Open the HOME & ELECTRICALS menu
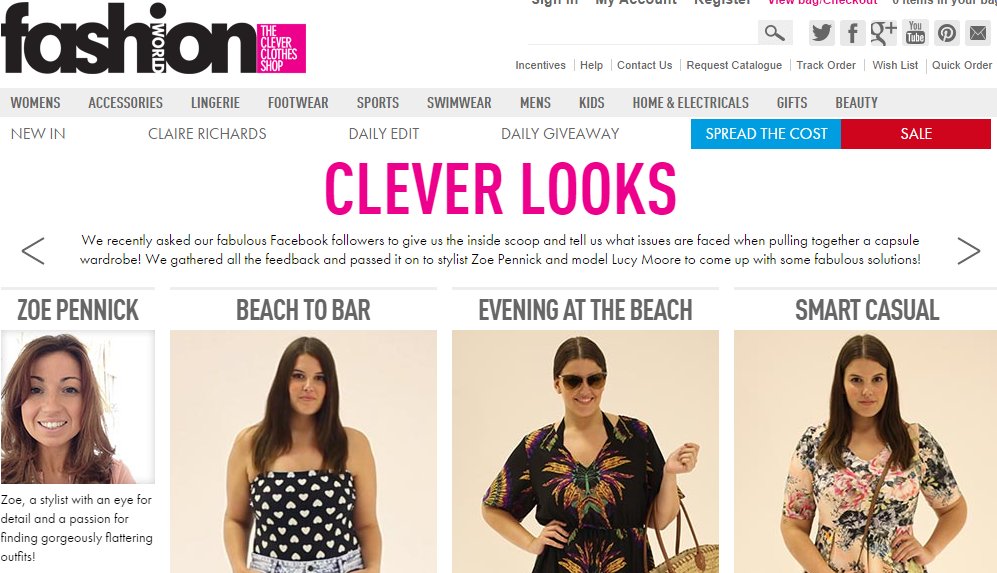 coord(691,102)
